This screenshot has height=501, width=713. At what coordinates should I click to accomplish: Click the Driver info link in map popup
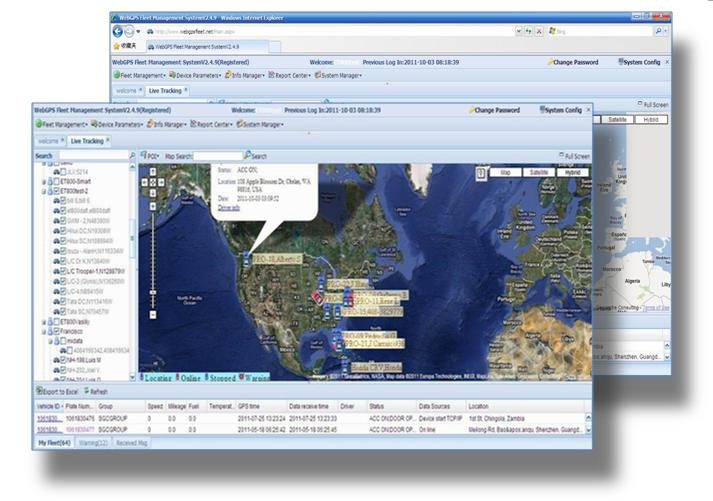pos(229,208)
